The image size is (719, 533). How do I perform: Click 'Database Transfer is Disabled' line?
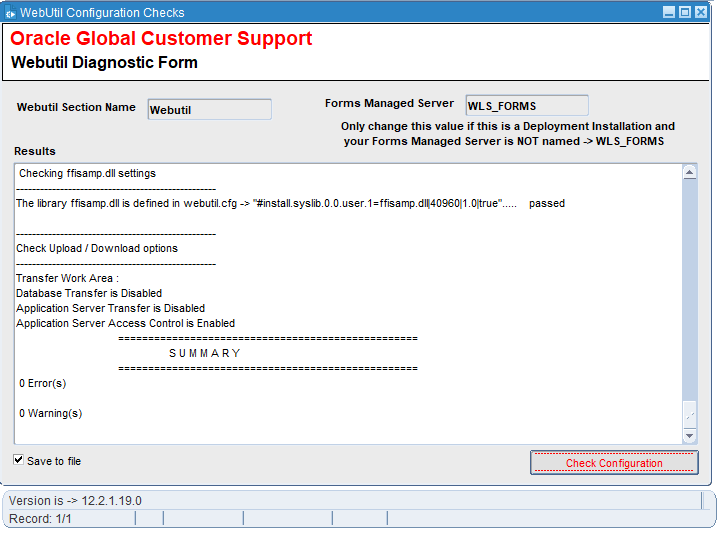(x=89, y=293)
